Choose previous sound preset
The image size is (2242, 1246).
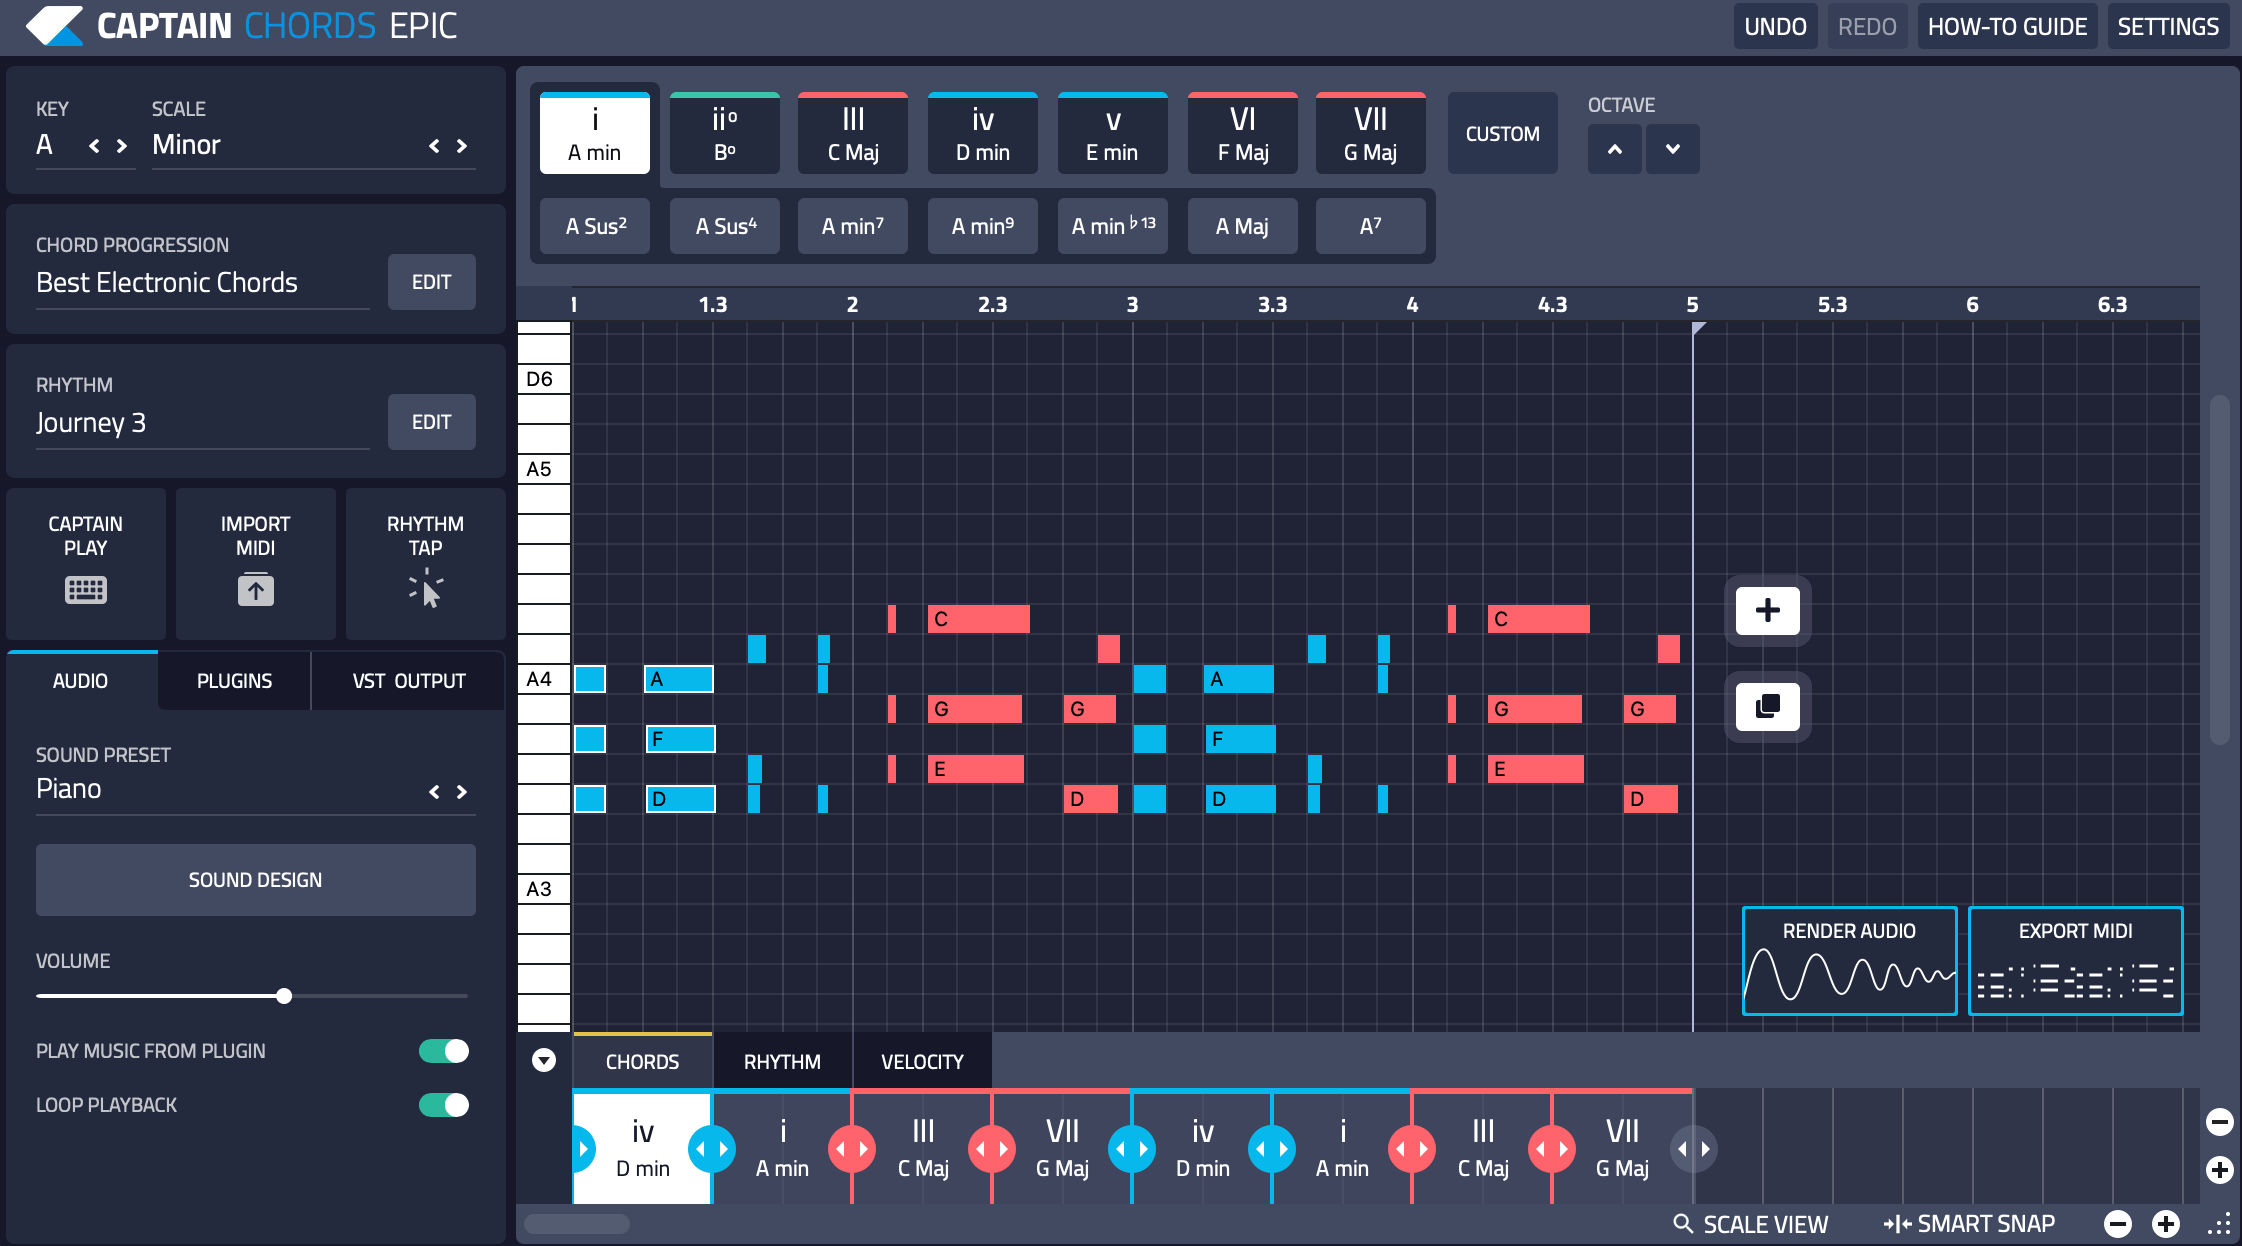coord(434,792)
